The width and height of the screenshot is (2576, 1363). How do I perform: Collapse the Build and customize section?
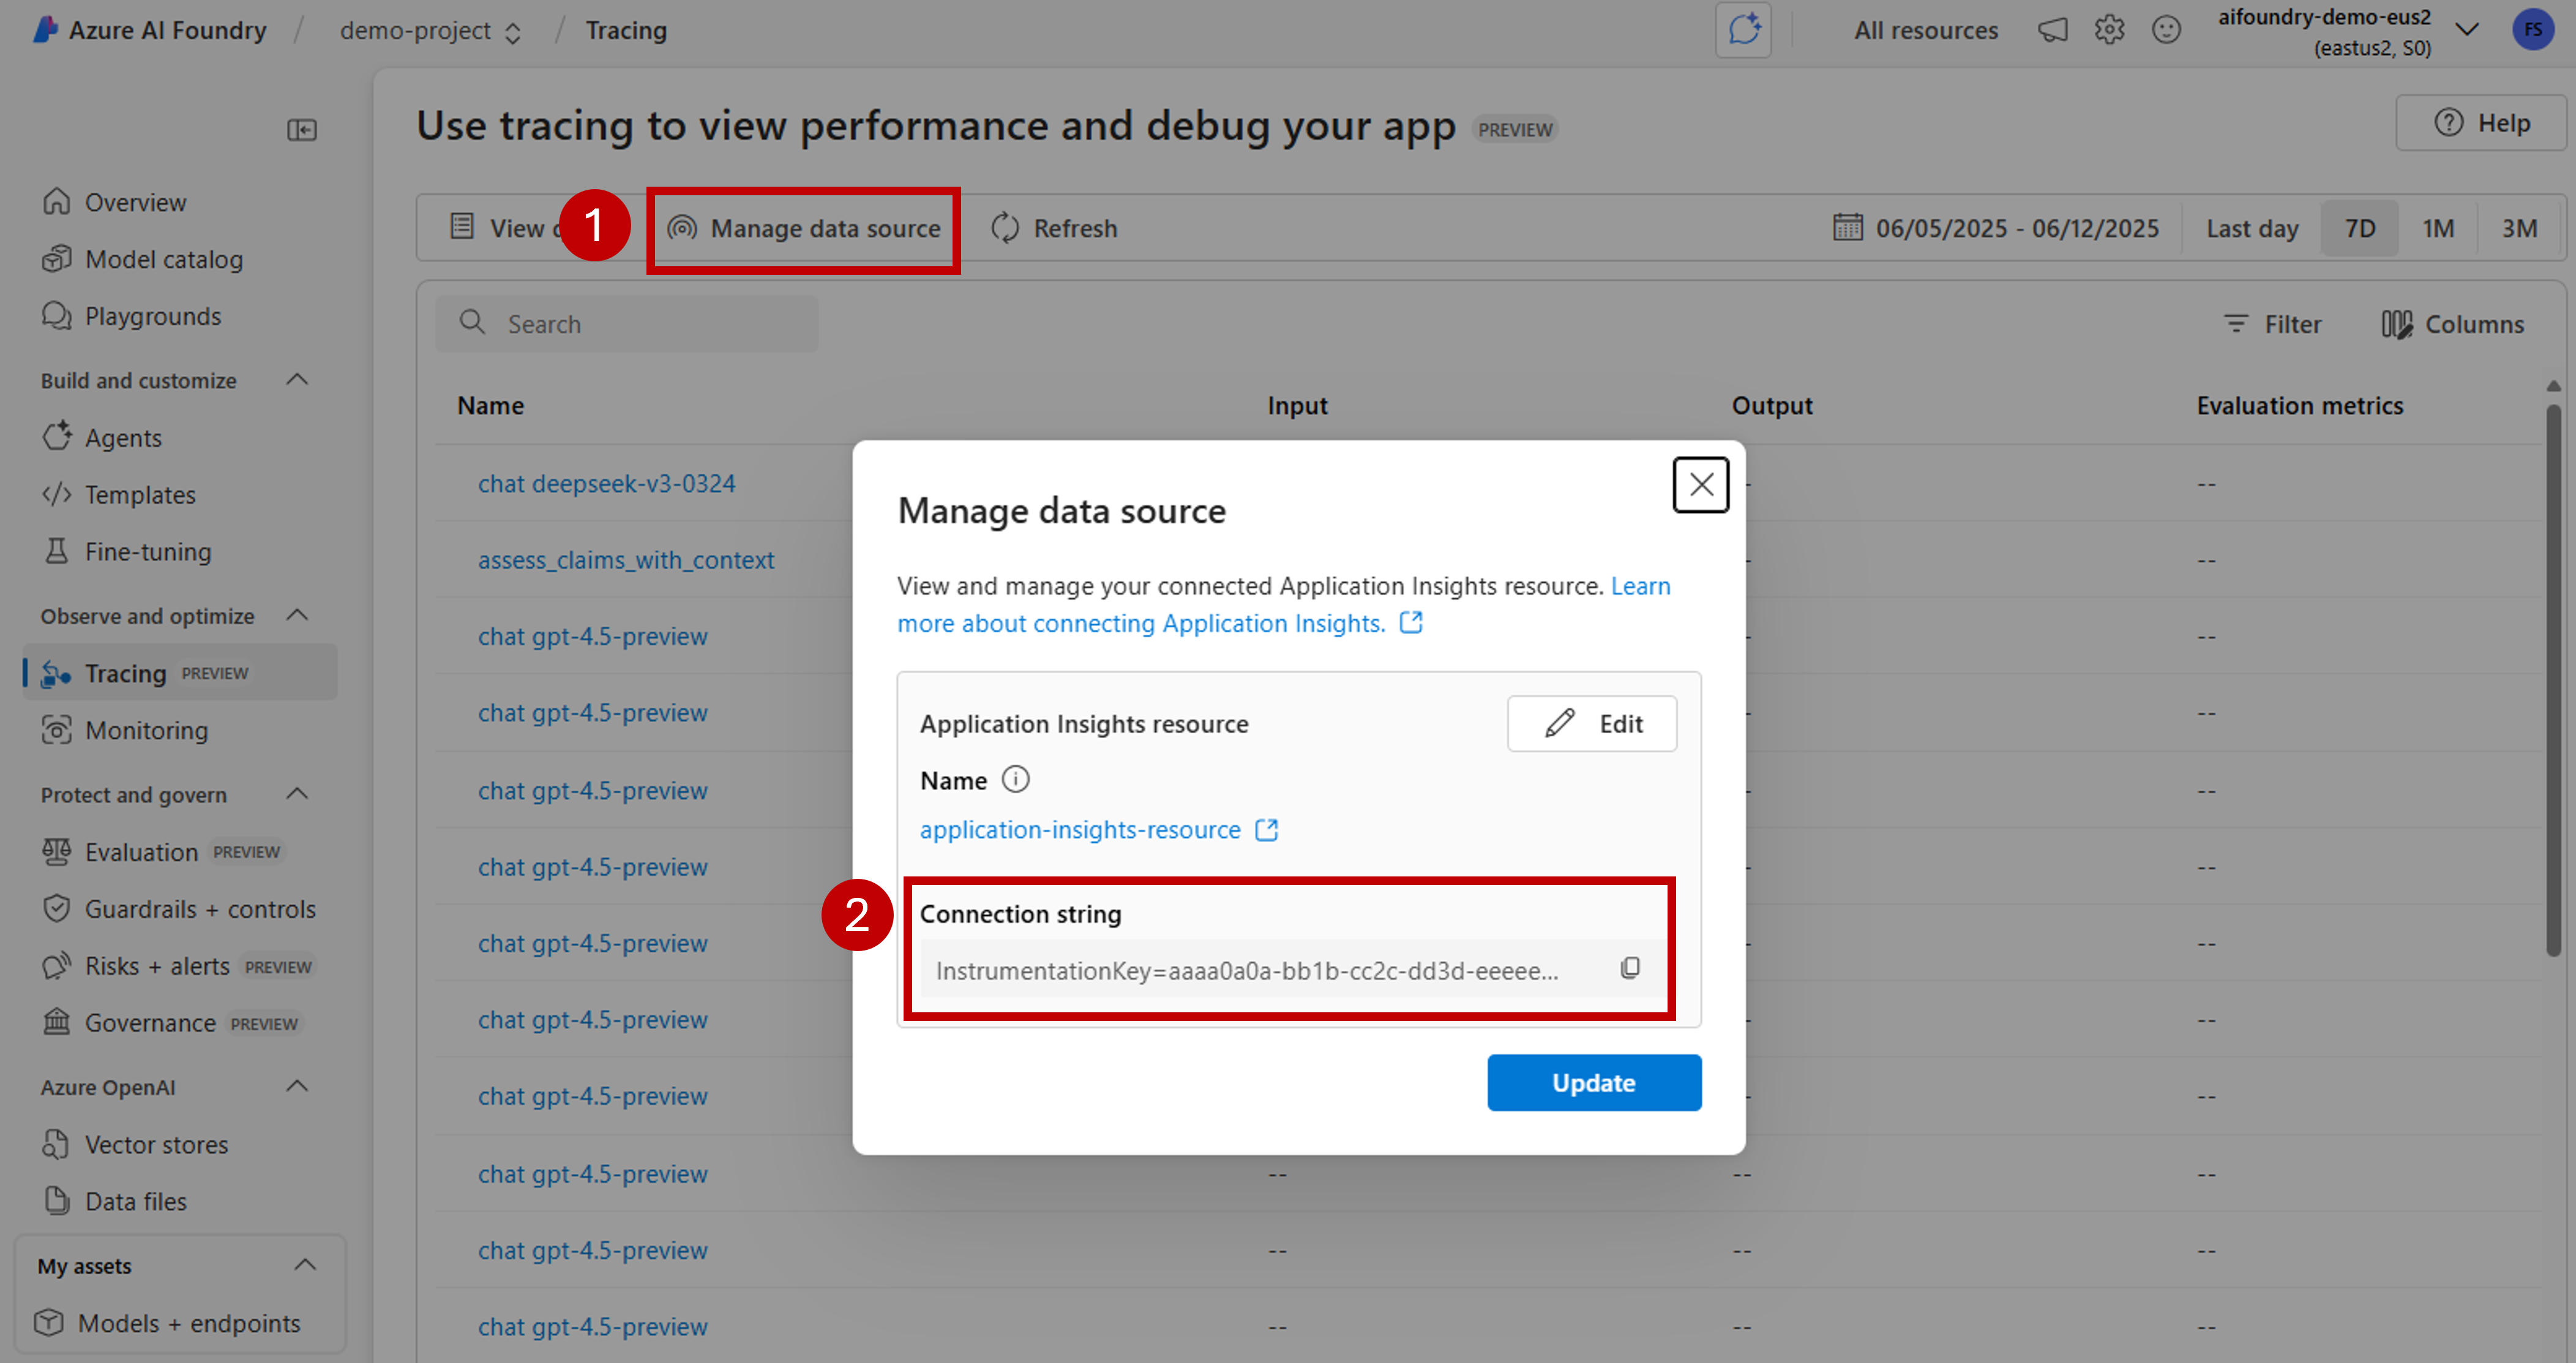tap(297, 380)
